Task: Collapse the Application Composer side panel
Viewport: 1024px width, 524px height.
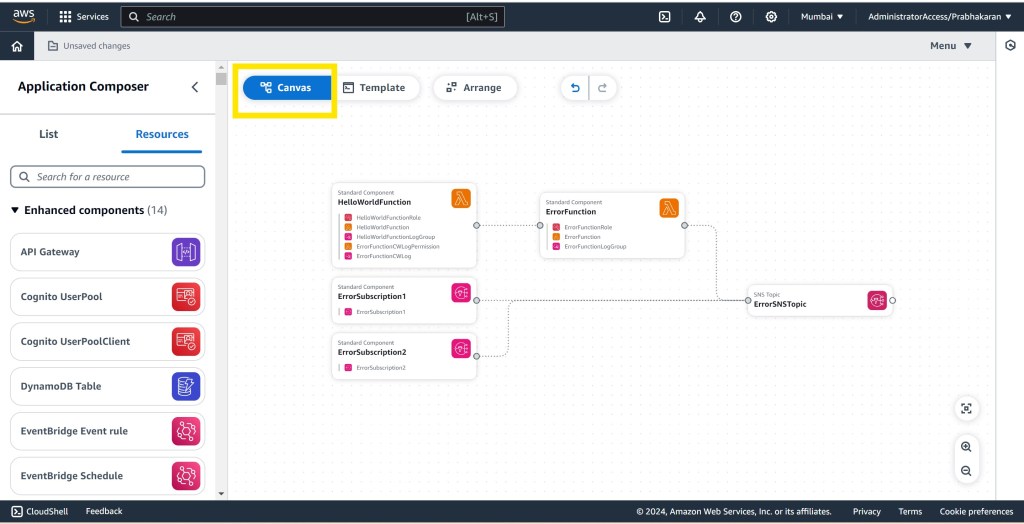Action: pos(195,87)
